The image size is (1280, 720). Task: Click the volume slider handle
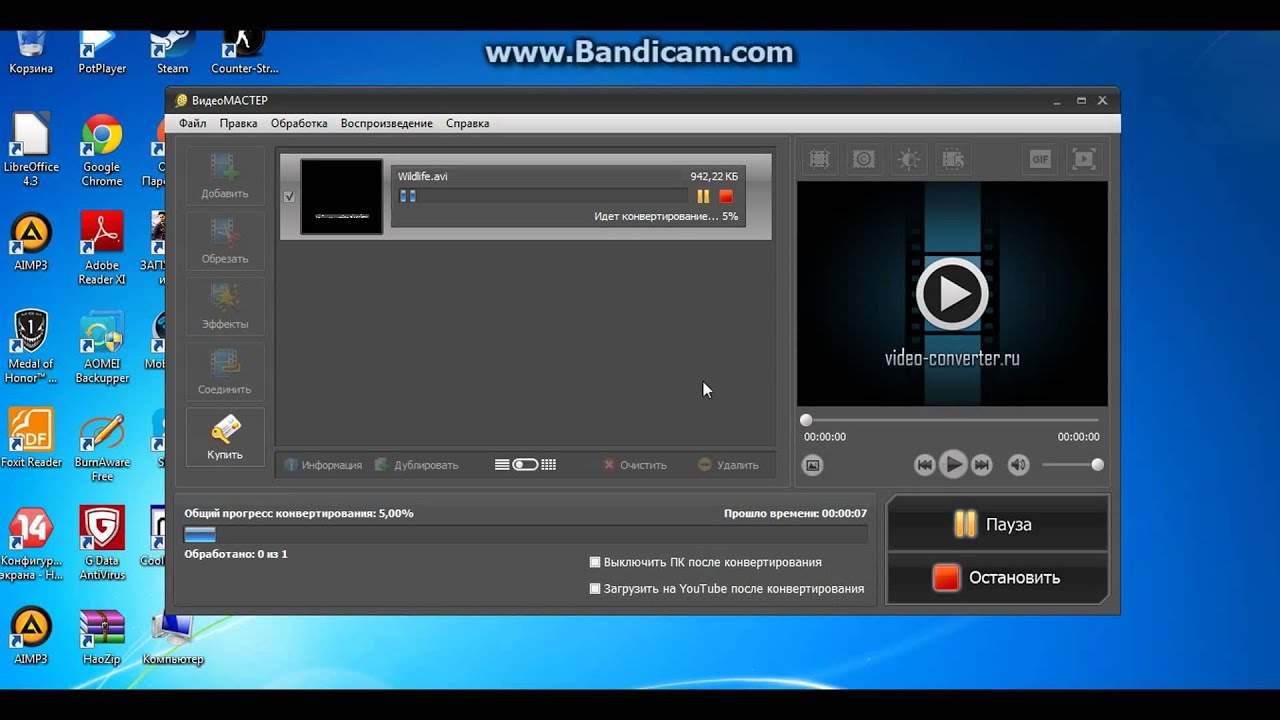point(1097,465)
